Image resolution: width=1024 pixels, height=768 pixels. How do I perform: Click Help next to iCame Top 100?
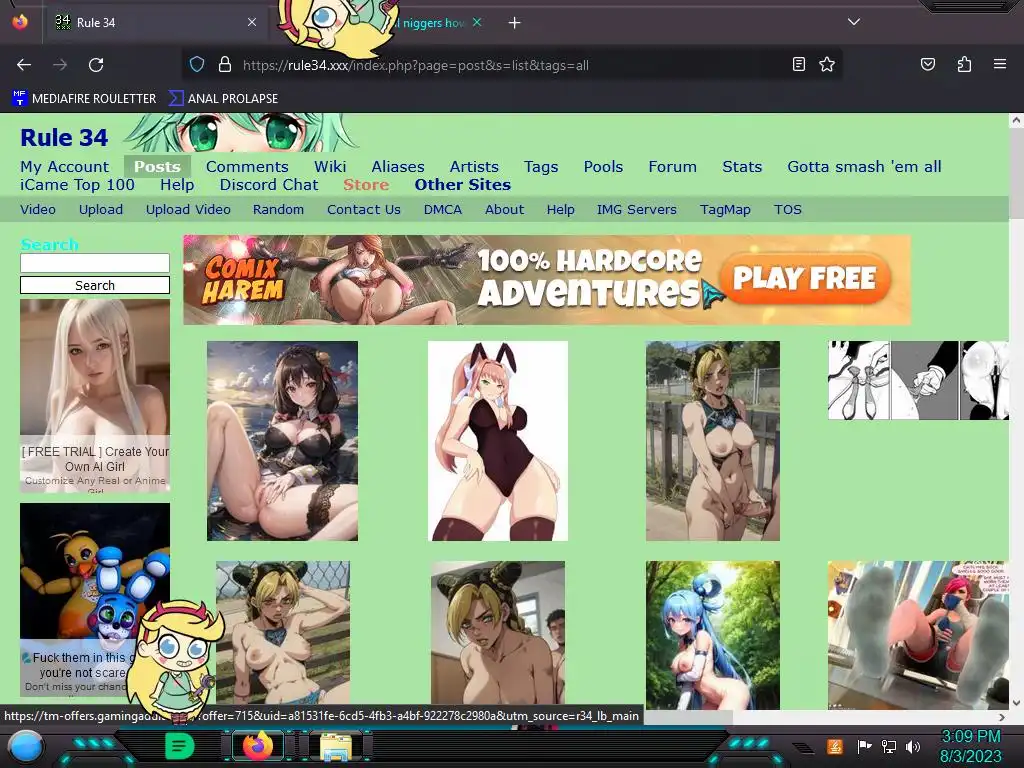pos(177,185)
